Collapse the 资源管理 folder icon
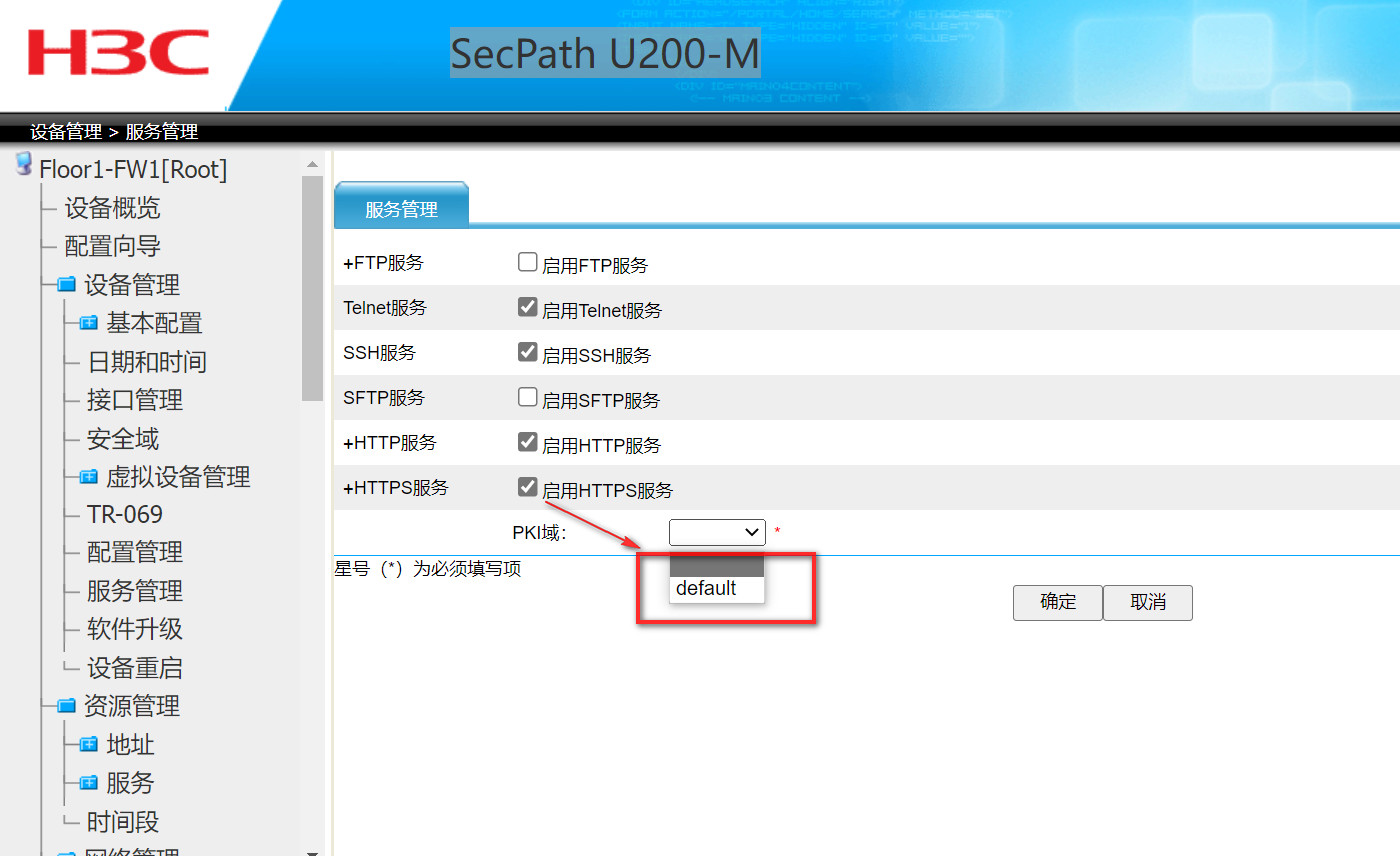Viewport: 1400px width, 856px height. [x=67, y=706]
